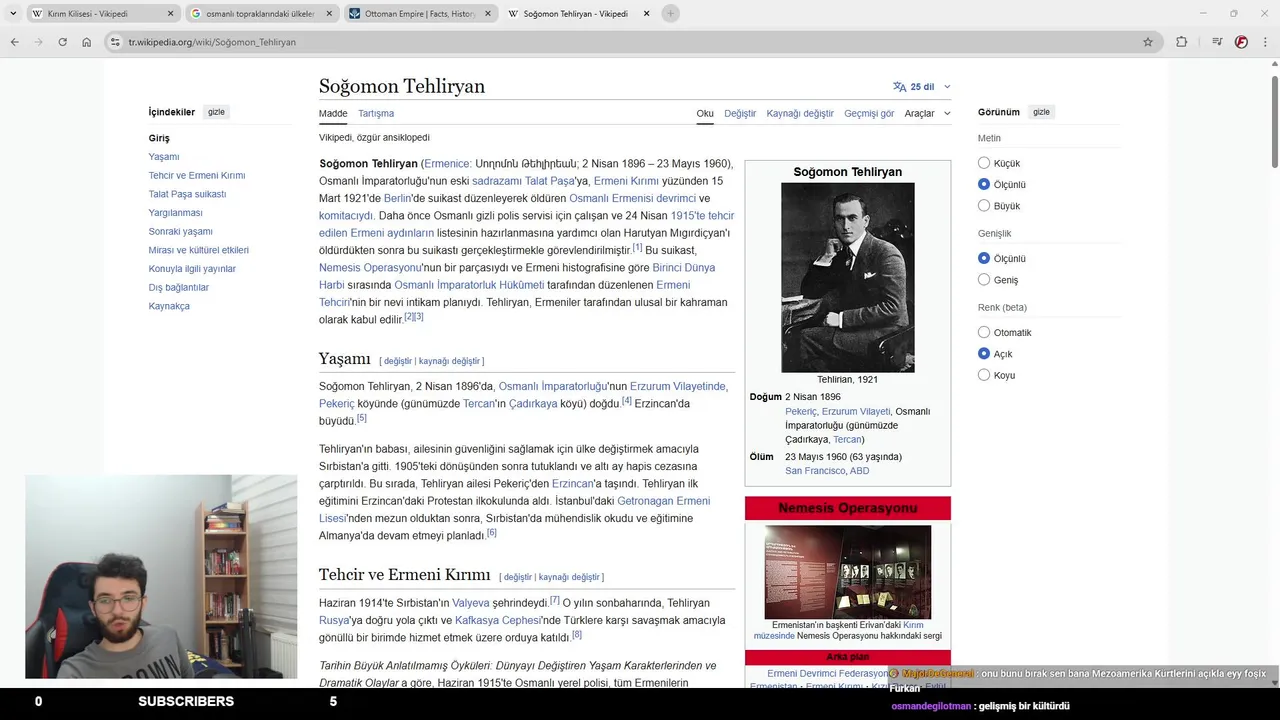Open Kafkasya Cephesi link
Viewport: 1280px width, 720px height.
pos(498,620)
